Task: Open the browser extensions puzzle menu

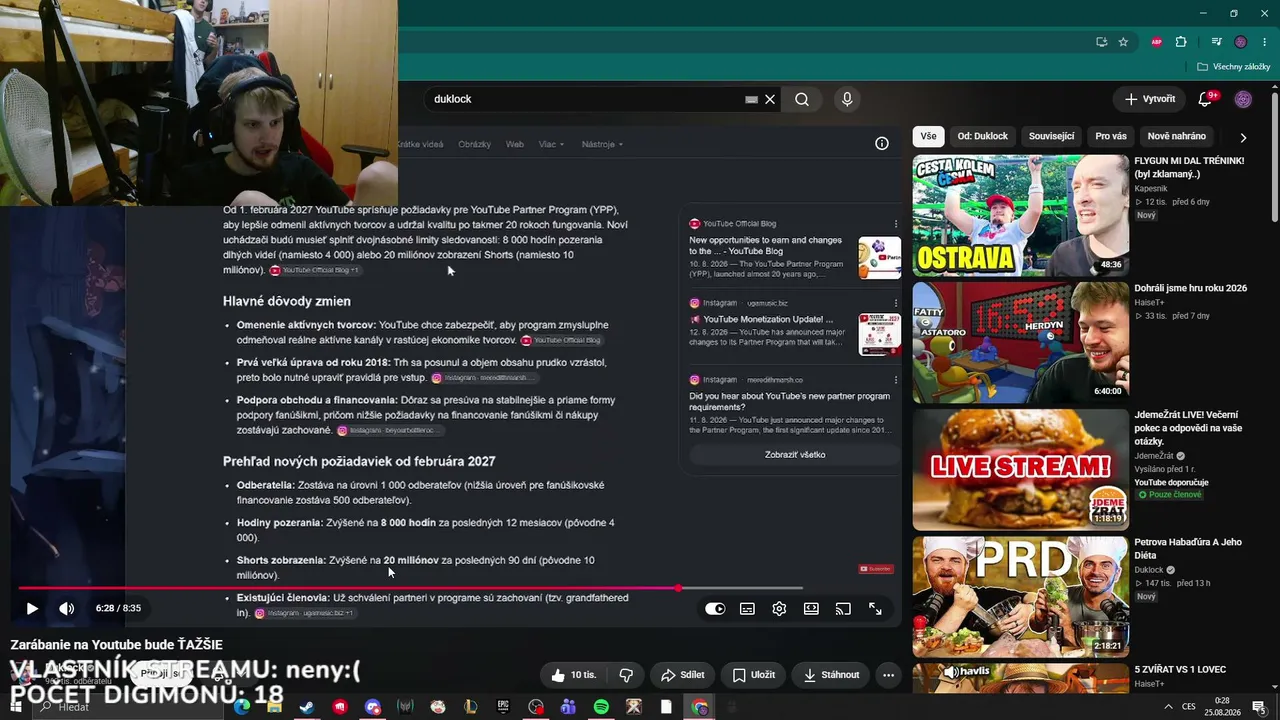Action: point(1181,42)
